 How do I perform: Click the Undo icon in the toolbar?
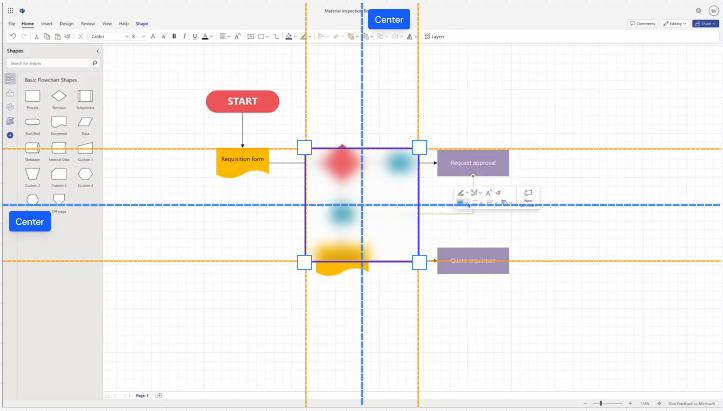[x=11, y=36]
